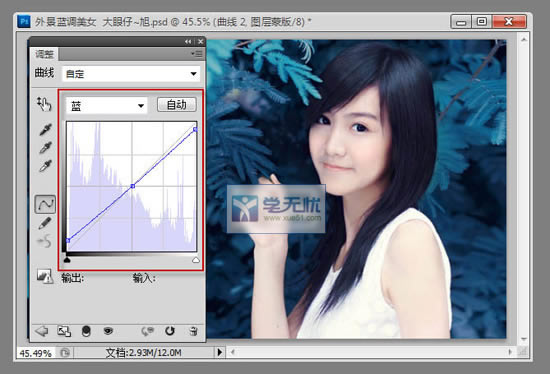550x374 pixels.
Task: Toggle layer visibility with the eye icon
Action: point(108,331)
